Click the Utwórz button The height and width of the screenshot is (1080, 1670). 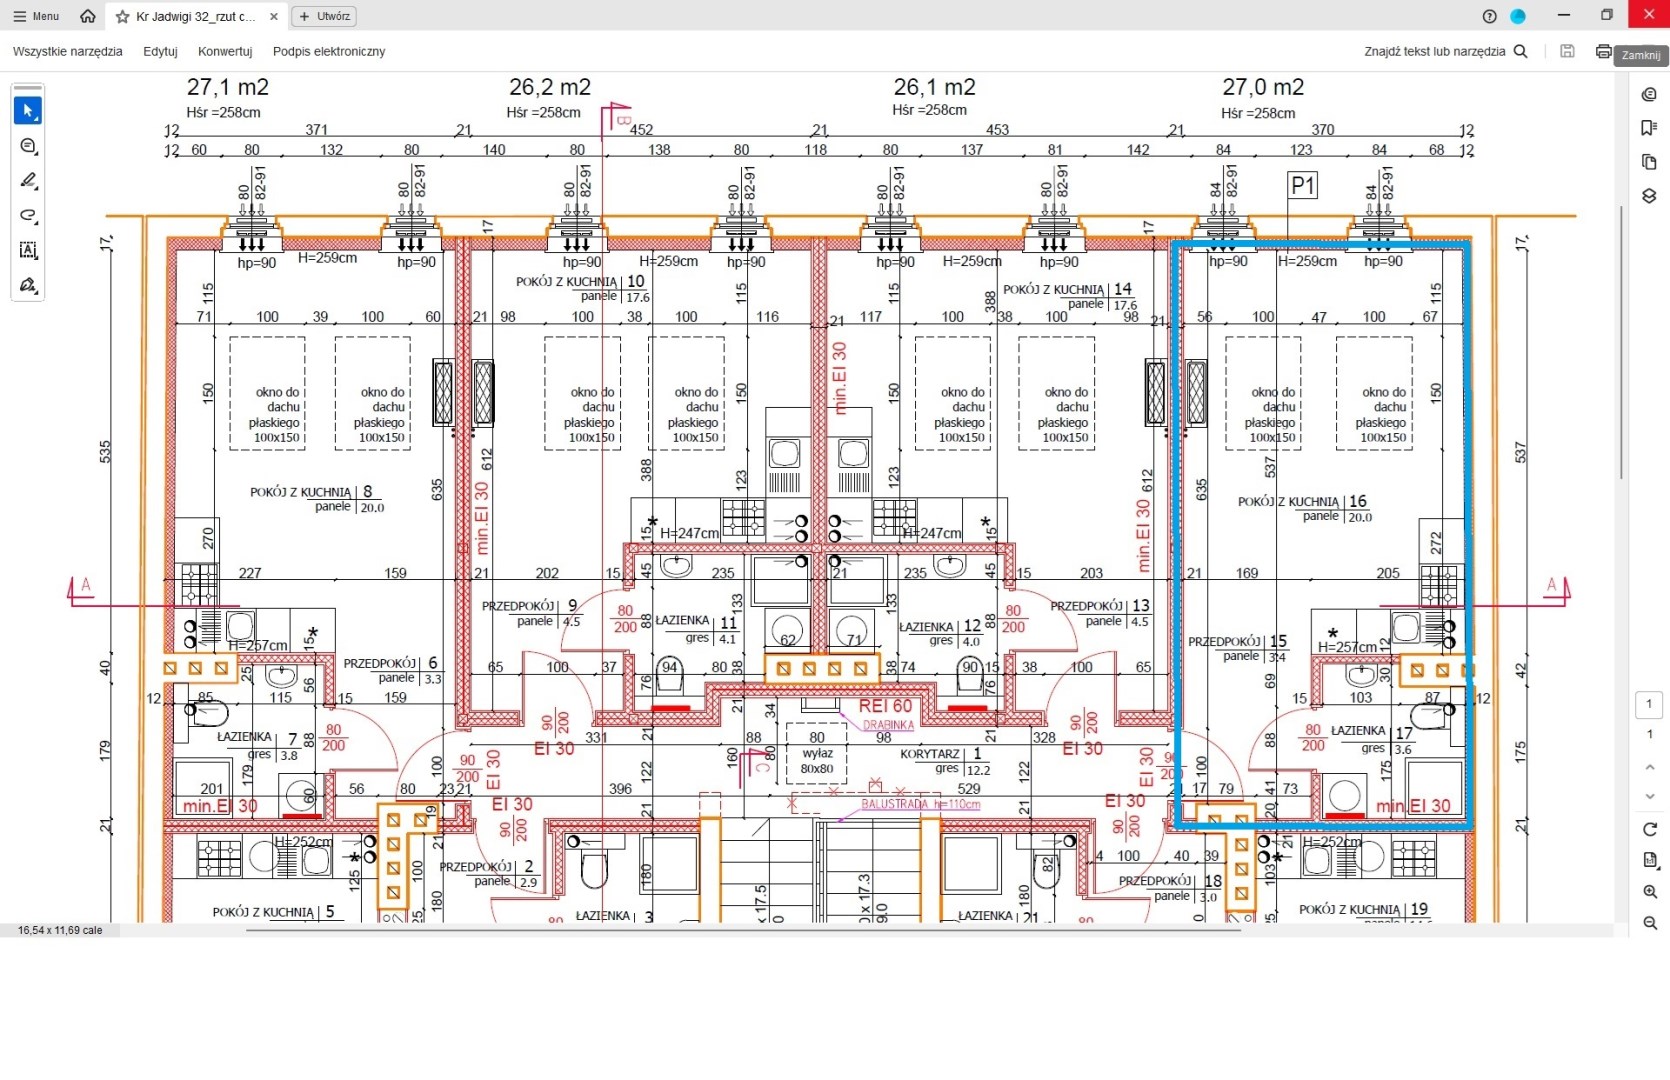pyautogui.click(x=324, y=16)
